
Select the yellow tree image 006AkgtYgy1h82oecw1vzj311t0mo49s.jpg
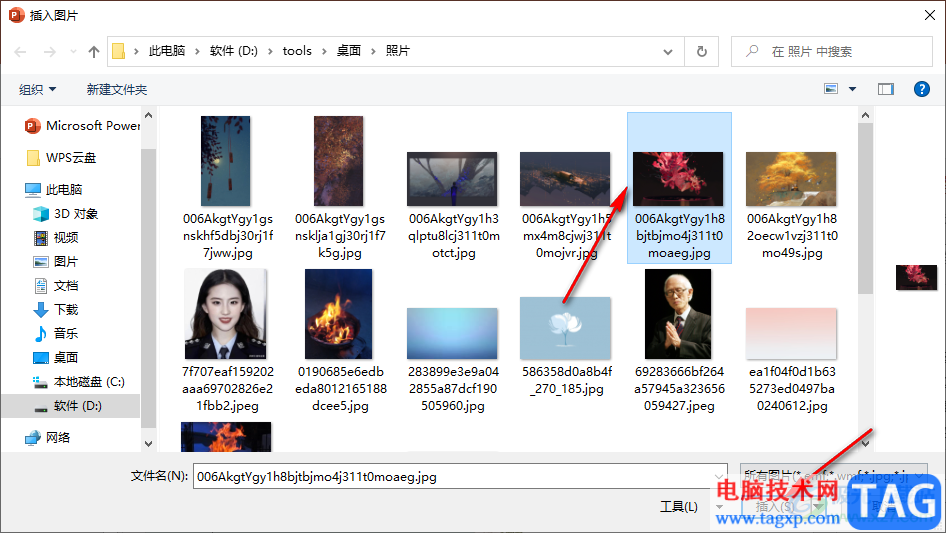click(x=792, y=206)
